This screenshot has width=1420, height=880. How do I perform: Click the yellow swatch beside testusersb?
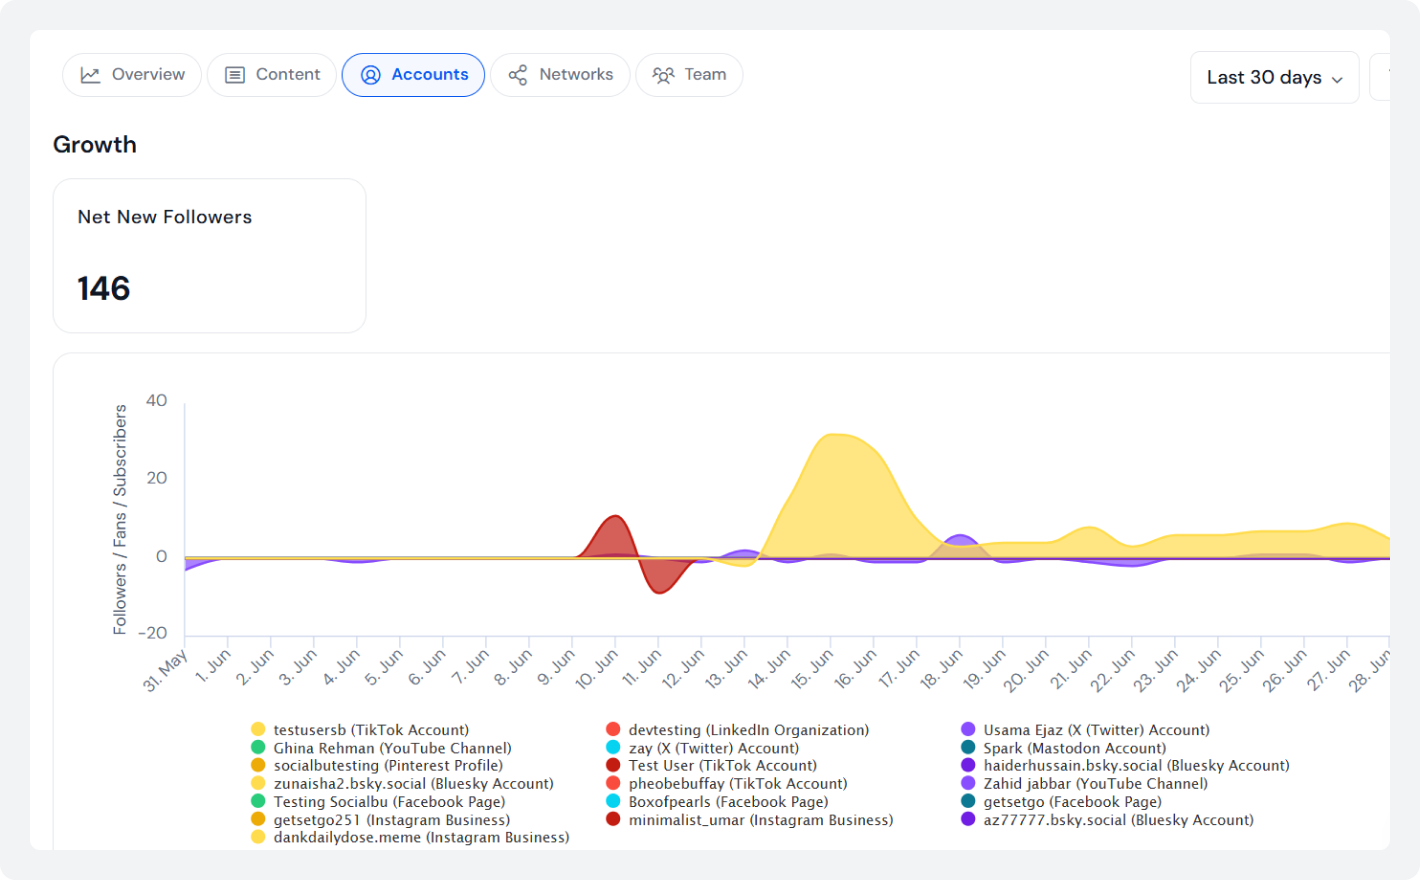point(258,730)
